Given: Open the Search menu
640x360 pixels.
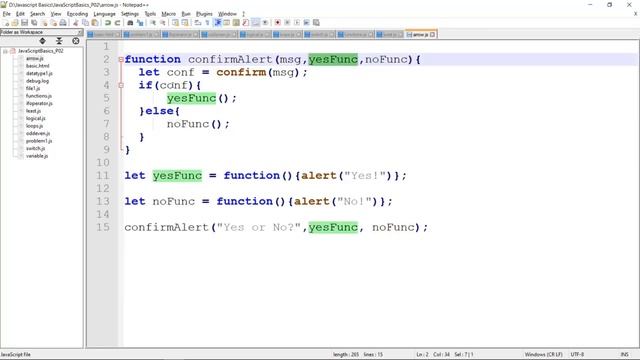Looking at the screenshot, I should [x=37, y=14].
